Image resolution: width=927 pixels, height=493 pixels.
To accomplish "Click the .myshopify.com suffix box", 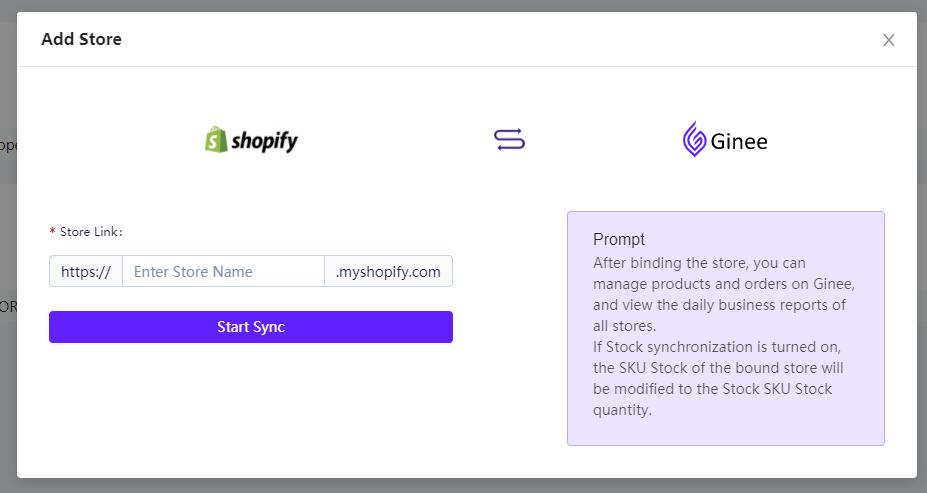I will tap(388, 271).
